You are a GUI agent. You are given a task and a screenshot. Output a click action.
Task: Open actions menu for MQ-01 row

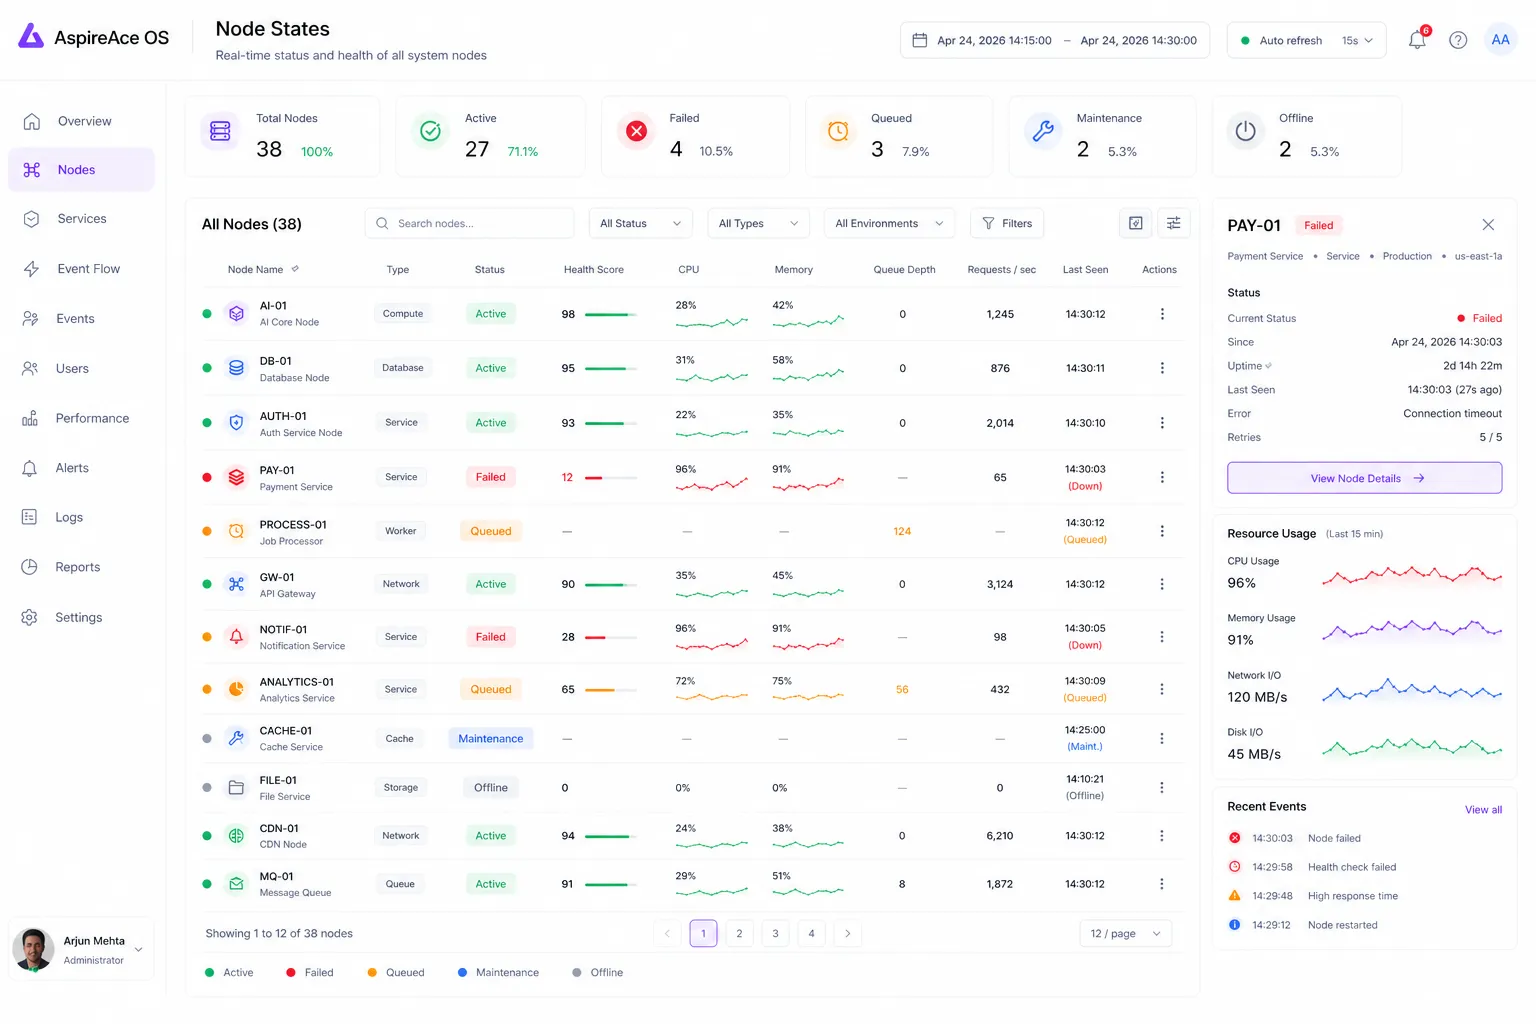1162,884
